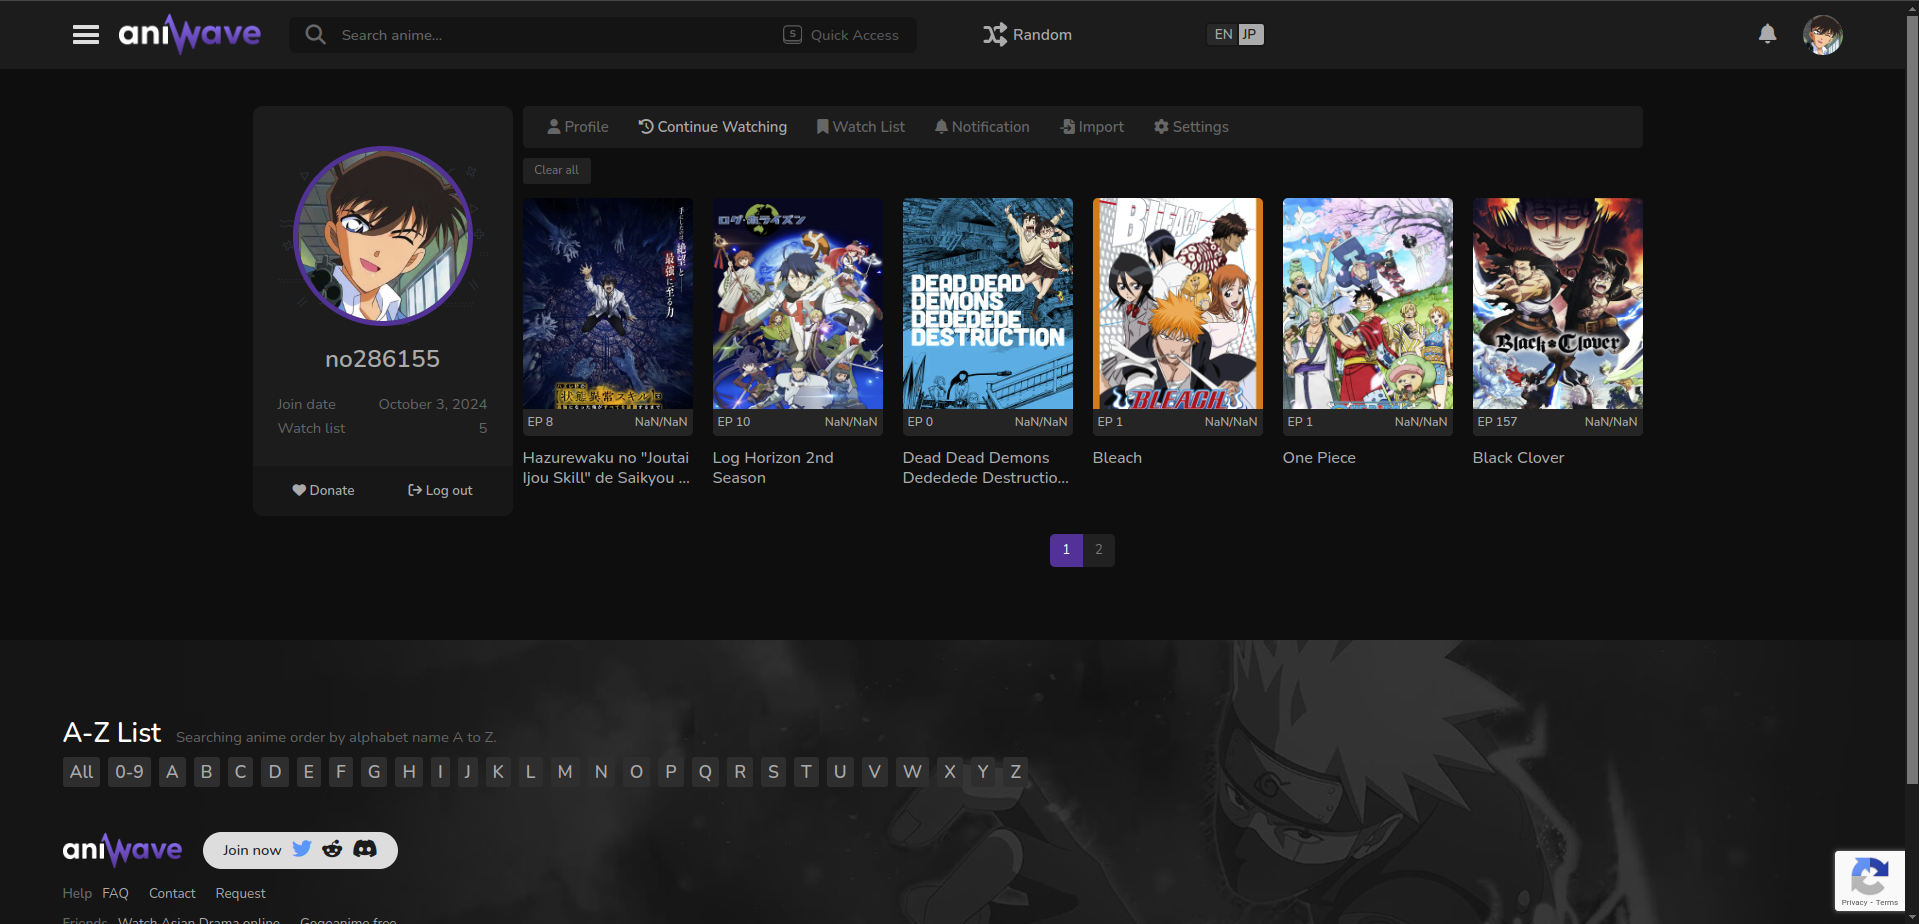Open the Discord icon in Join now

tap(365, 849)
